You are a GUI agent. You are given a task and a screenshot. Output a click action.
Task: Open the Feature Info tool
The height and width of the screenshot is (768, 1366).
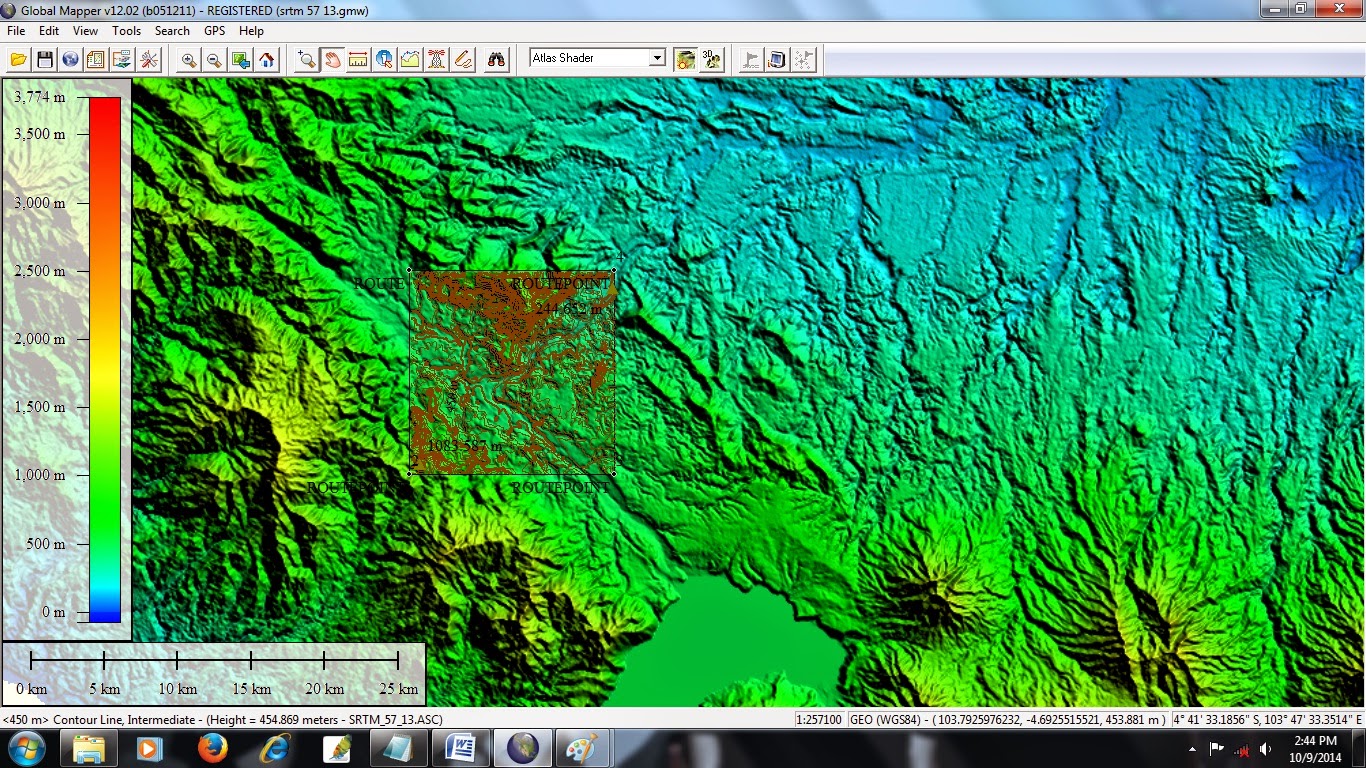point(384,59)
